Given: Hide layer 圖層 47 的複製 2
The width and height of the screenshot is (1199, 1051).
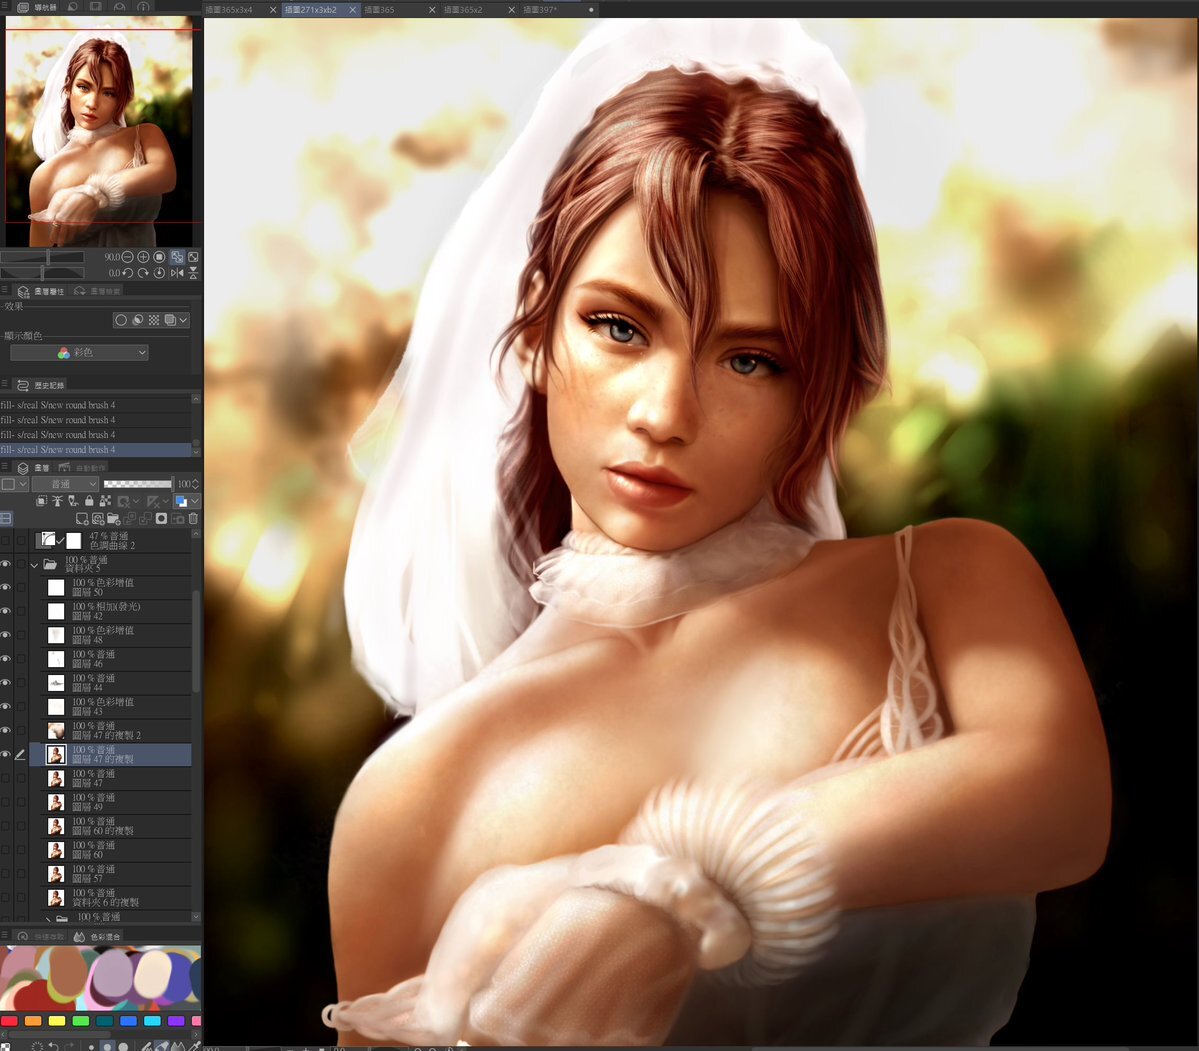Looking at the screenshot, I should click(6, 730).
